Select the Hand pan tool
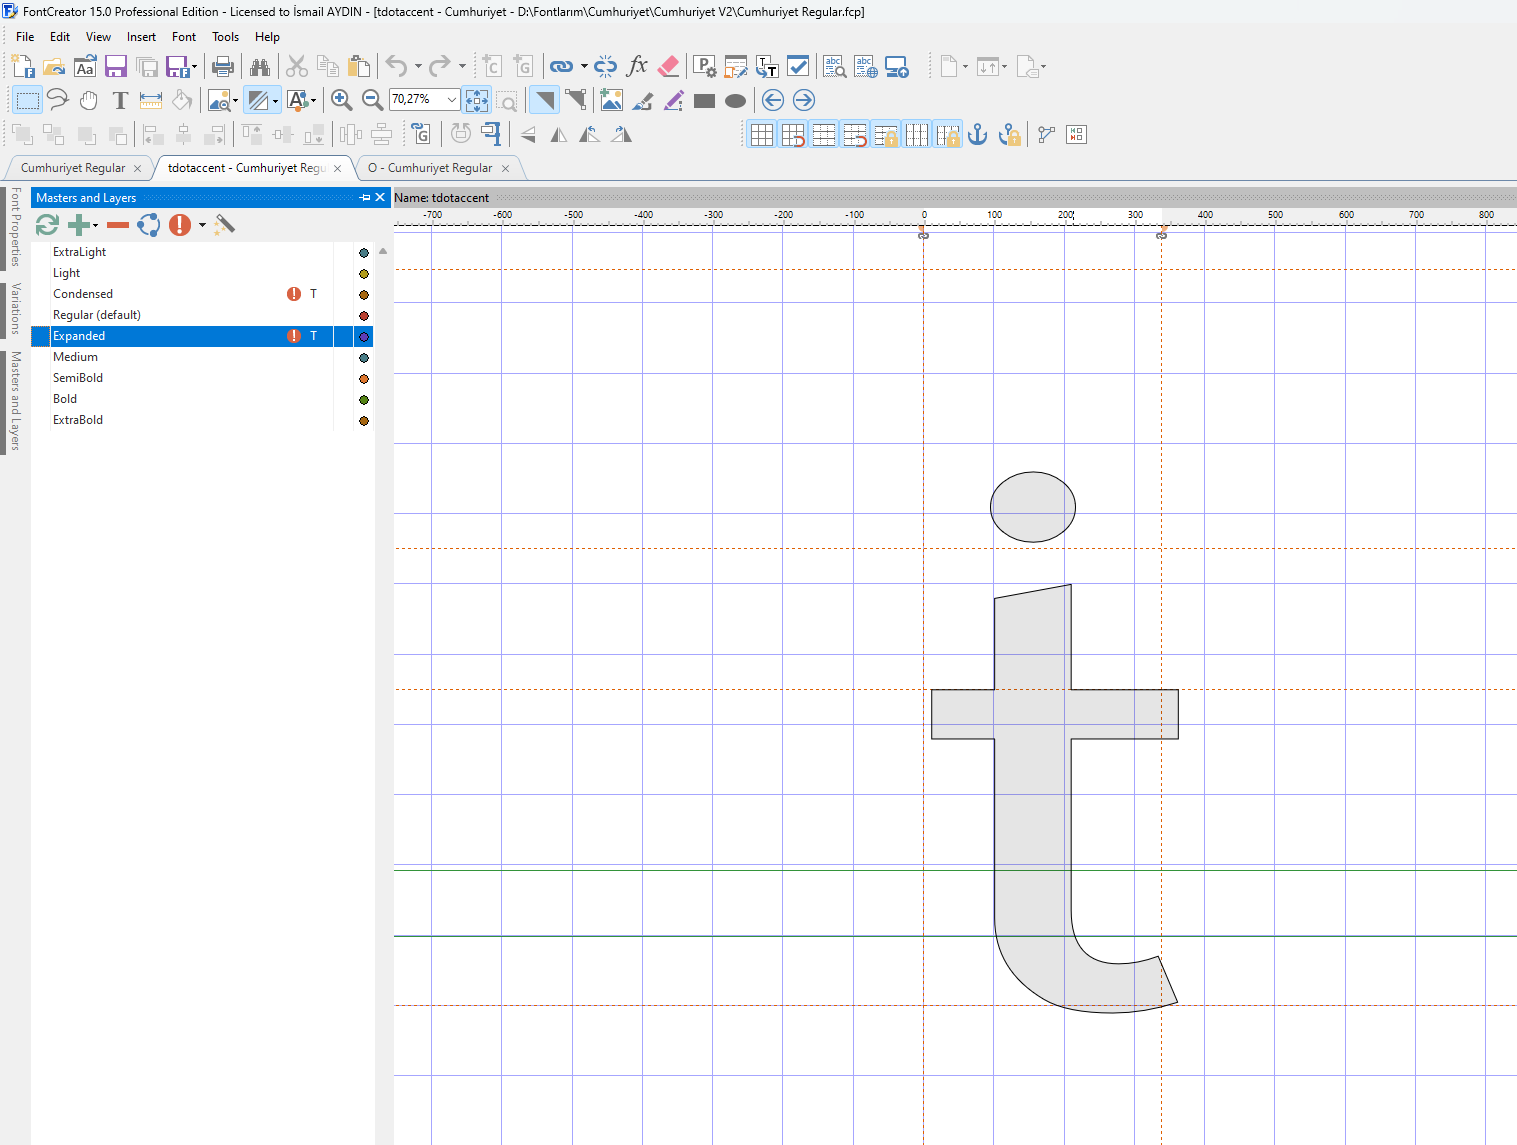The height and width of the screenshot is (1145, 1517). (89, 100)
